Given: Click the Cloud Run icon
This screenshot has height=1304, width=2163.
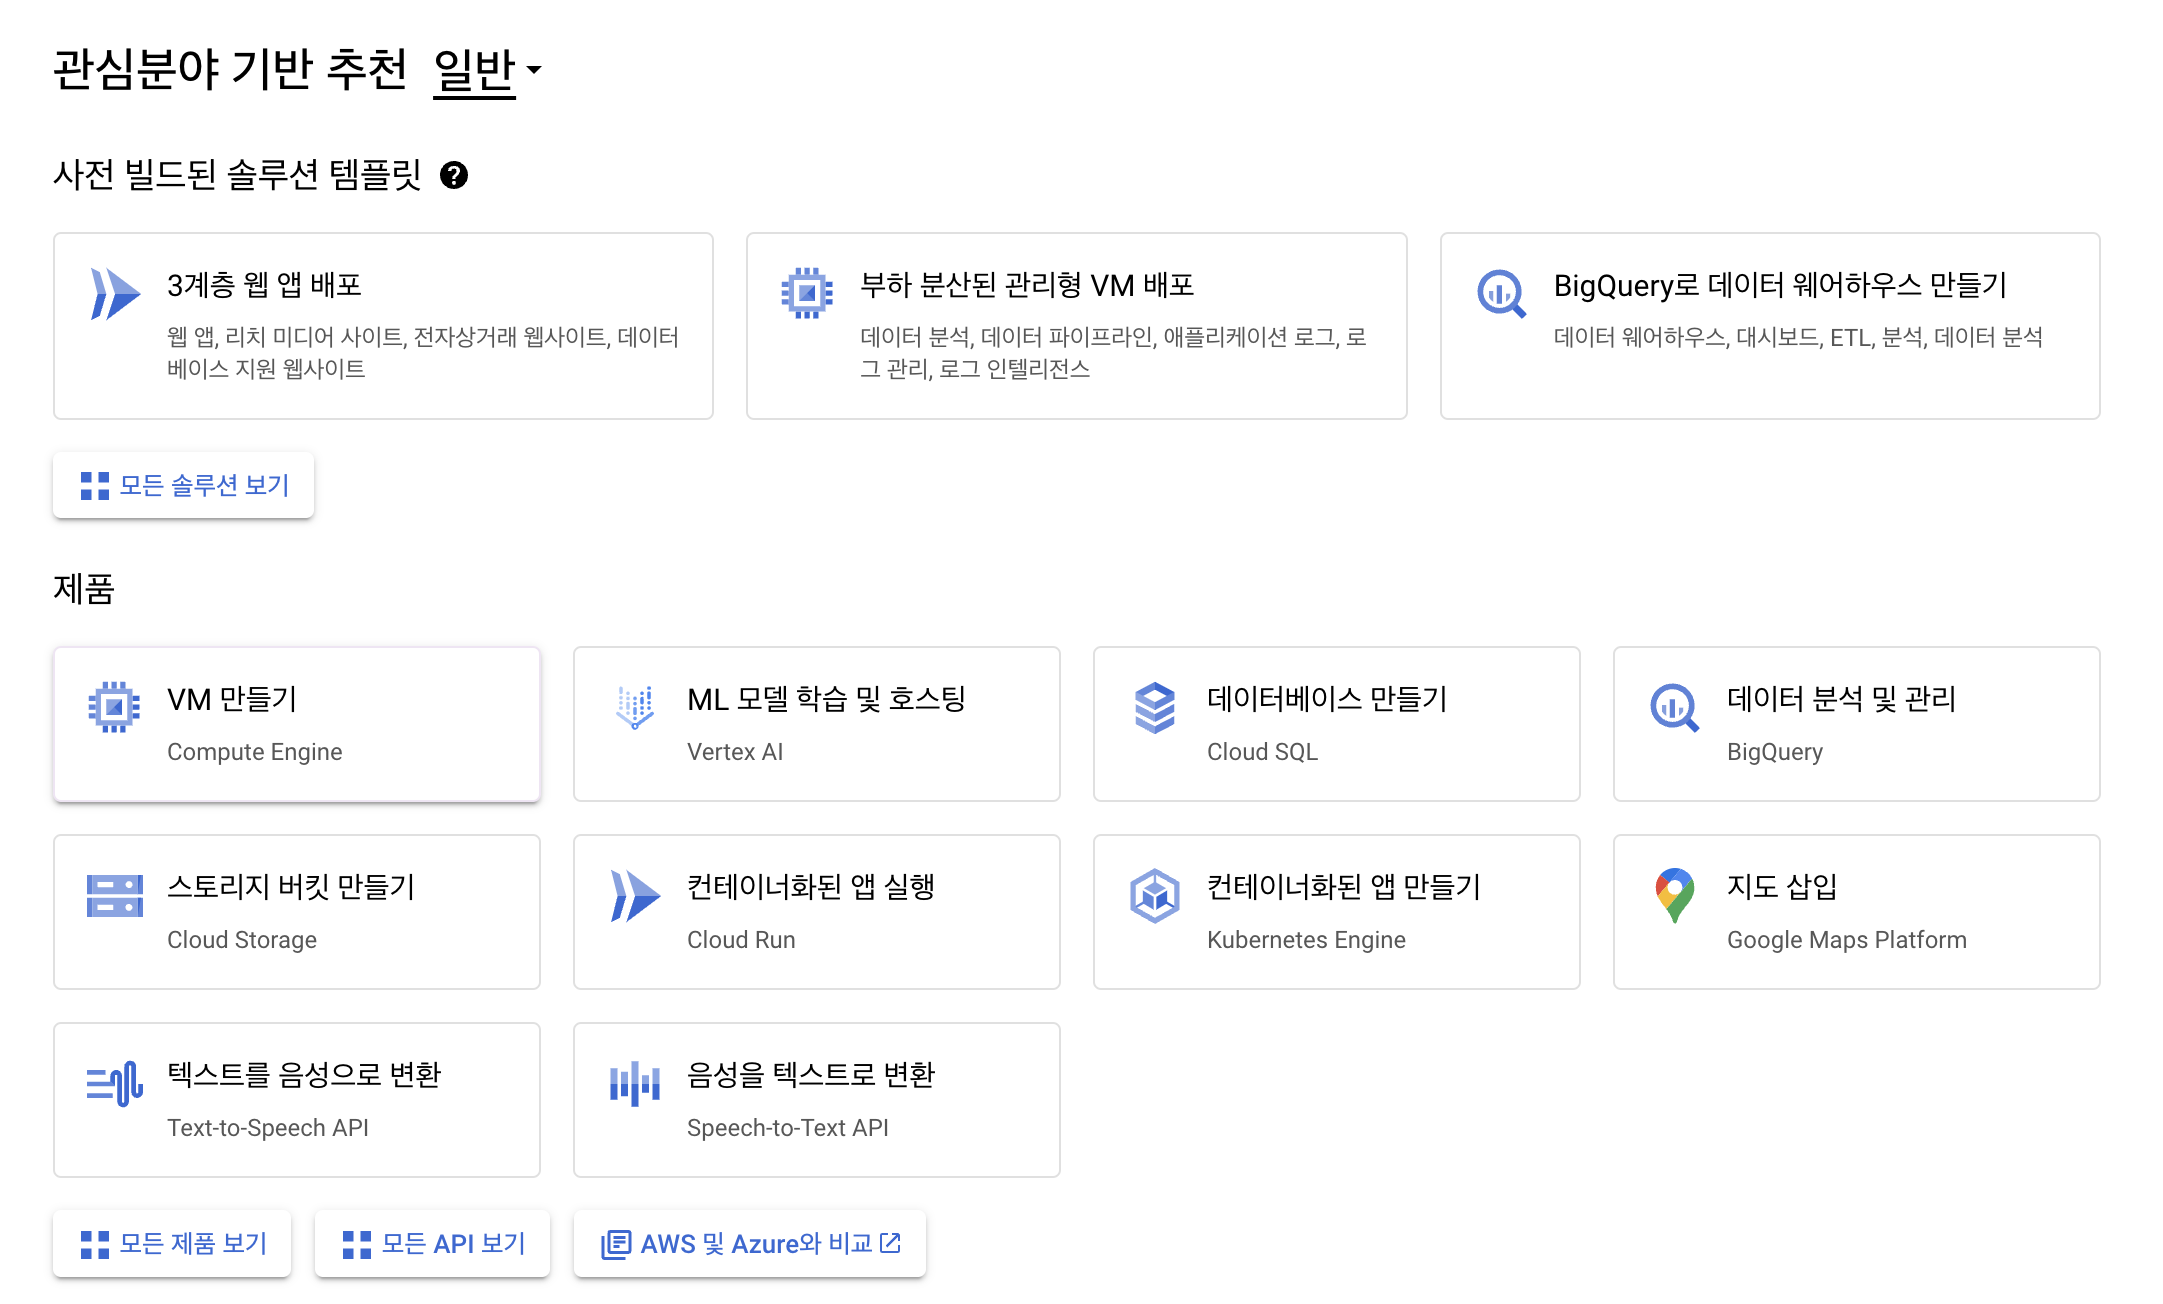Looking at the screenshot, I should pos(635,895).
